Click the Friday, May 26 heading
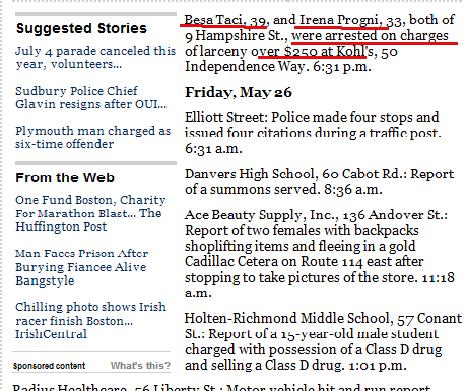466x391 pixels. (x=238, y=92)
